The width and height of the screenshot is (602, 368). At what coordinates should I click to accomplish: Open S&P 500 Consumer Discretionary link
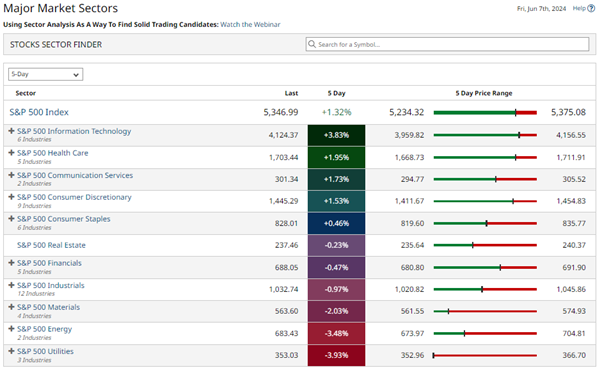coord(74,197)
